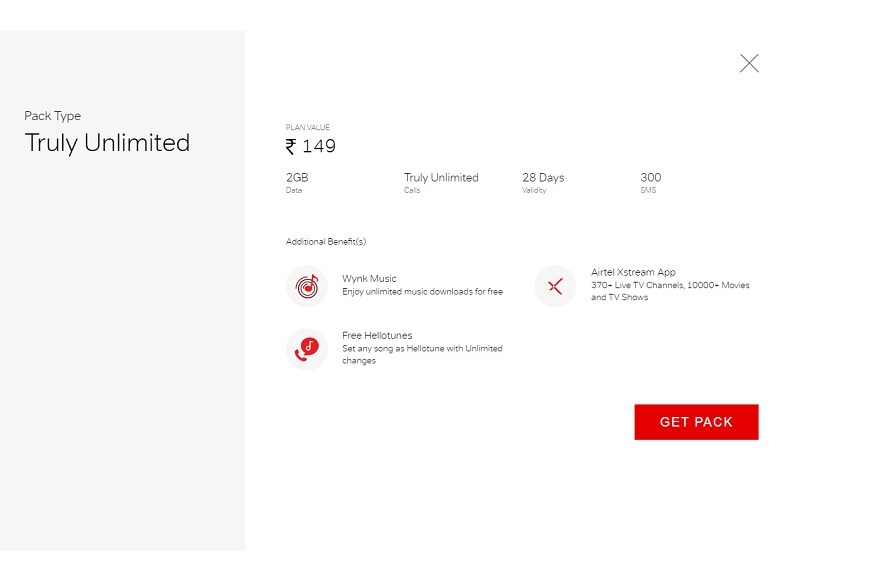Click the 300 SMS value
Image resolution: width=875 pixels, height=583 pixels.
[x=651, y=177]
